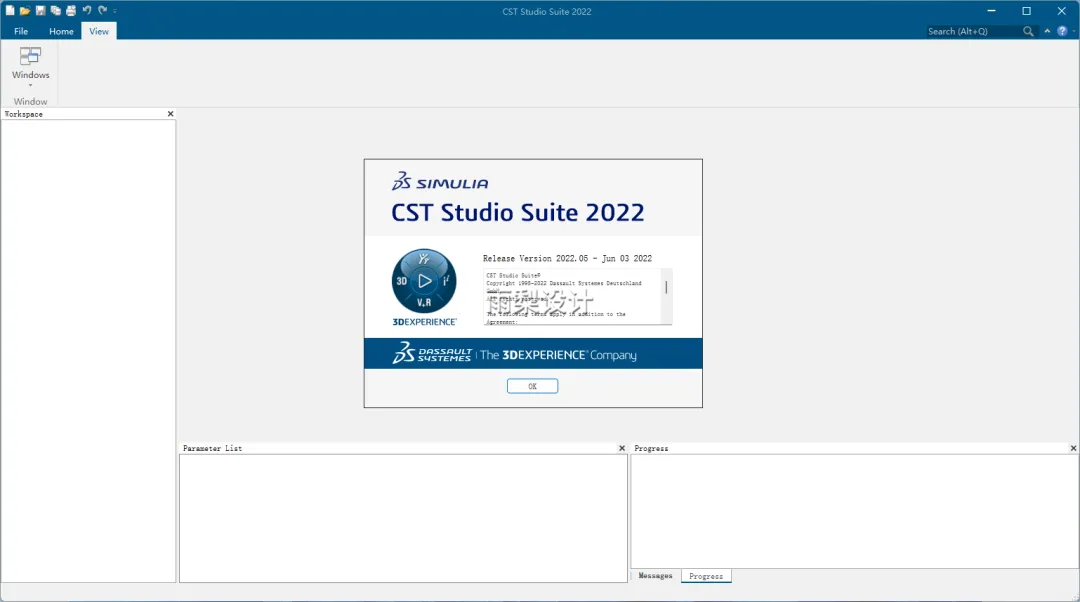The image size is (1080, 602).
Task: Select the Progress tab at bottom
Action: click(x=706, y=576)
